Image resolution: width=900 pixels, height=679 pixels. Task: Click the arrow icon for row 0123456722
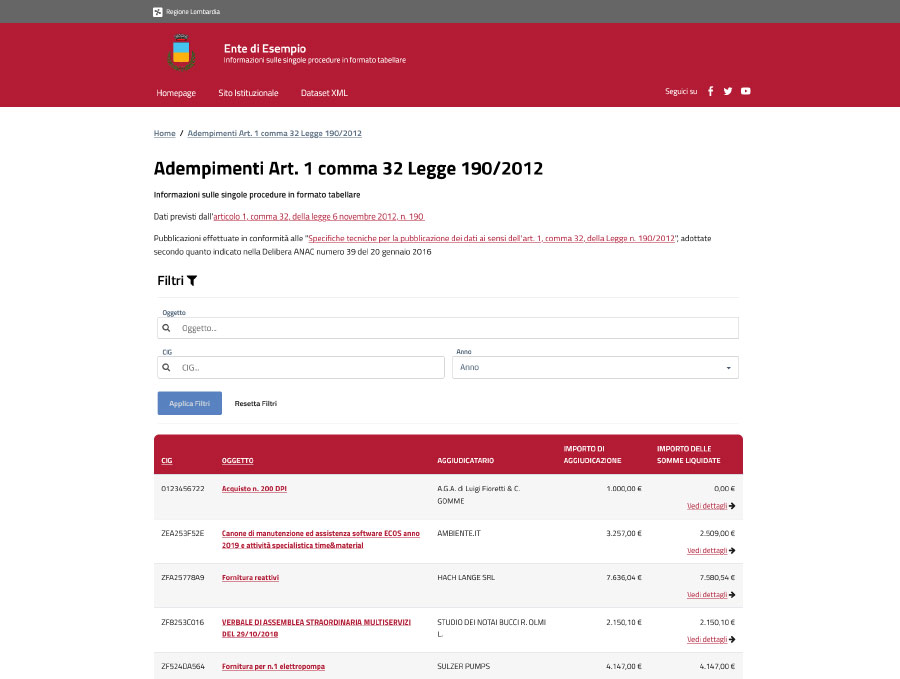732,506
